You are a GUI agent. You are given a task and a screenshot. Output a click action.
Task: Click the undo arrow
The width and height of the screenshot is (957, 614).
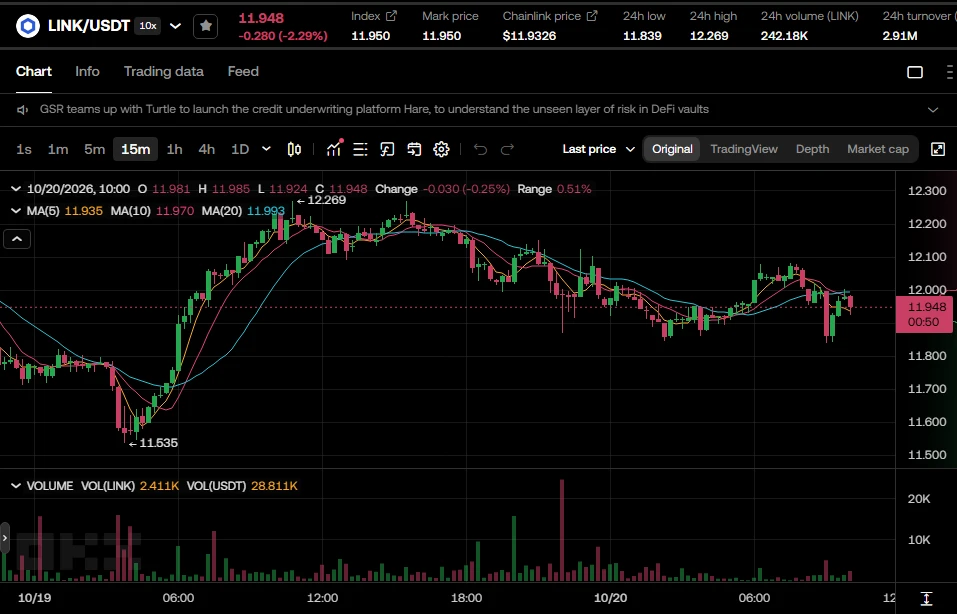point(480,149)
